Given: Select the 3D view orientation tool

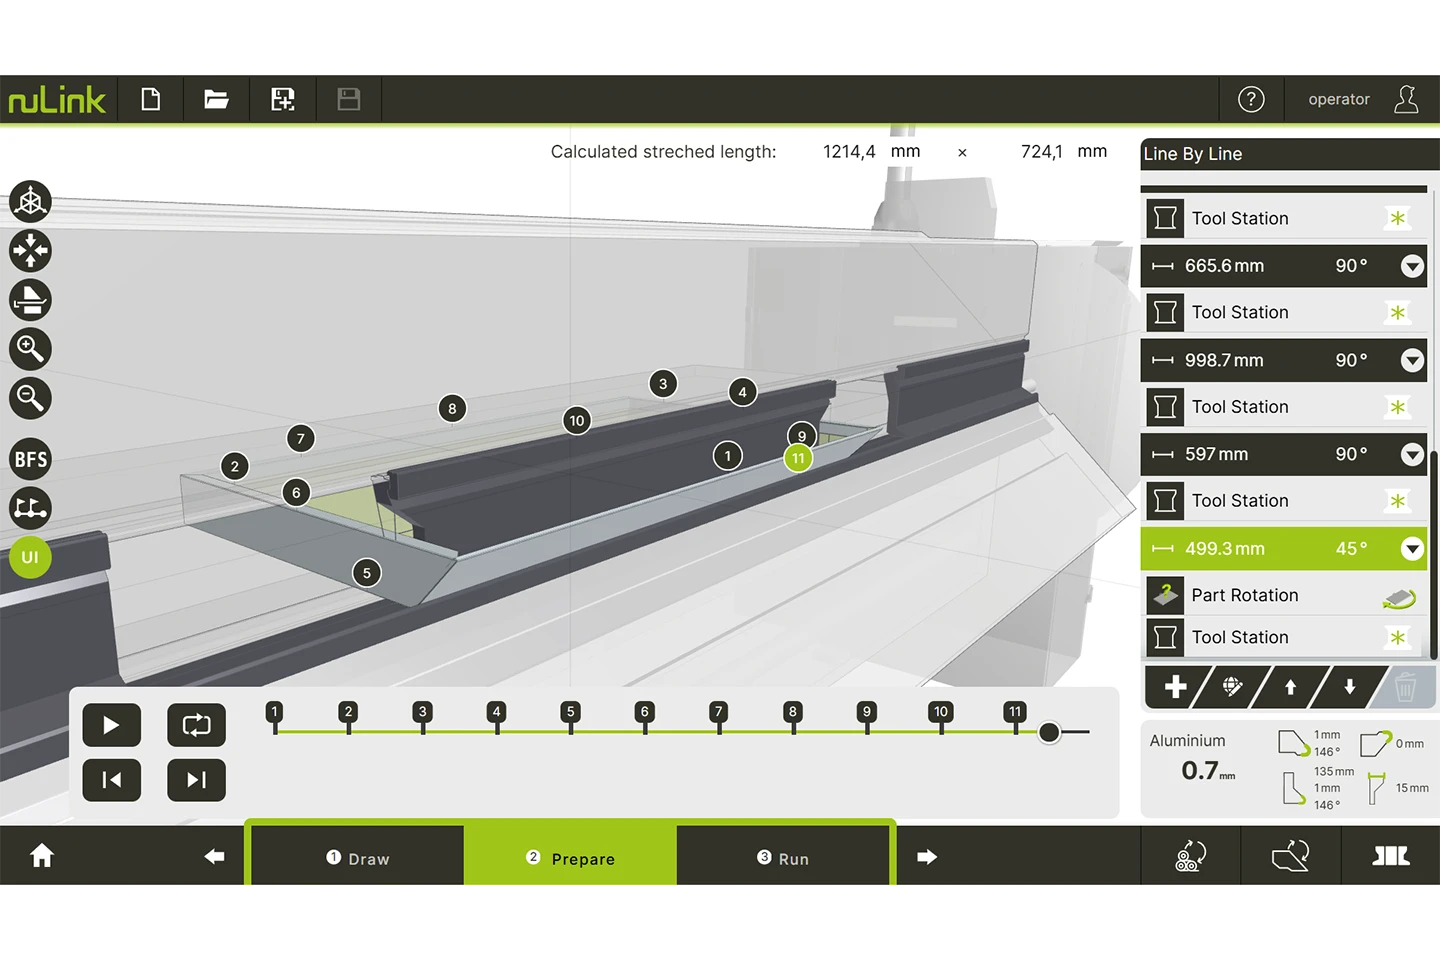Looking at the screenshot, I should (30, 201).
